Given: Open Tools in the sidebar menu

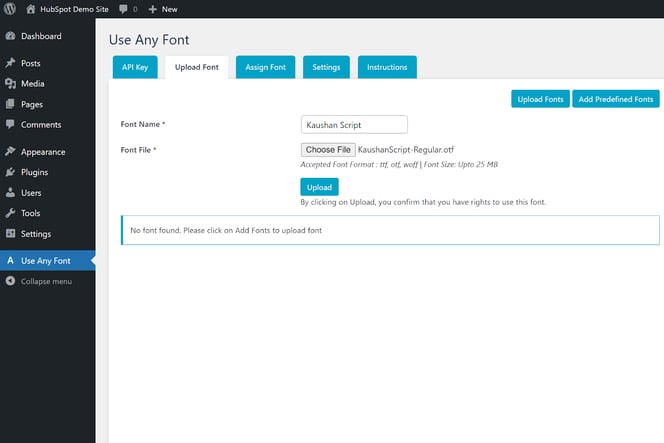Looking at the screenshot, I should (30, 213).
